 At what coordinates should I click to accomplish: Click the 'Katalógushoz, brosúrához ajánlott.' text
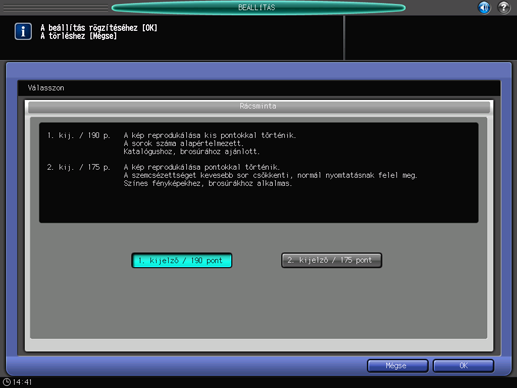pos(191,152)
